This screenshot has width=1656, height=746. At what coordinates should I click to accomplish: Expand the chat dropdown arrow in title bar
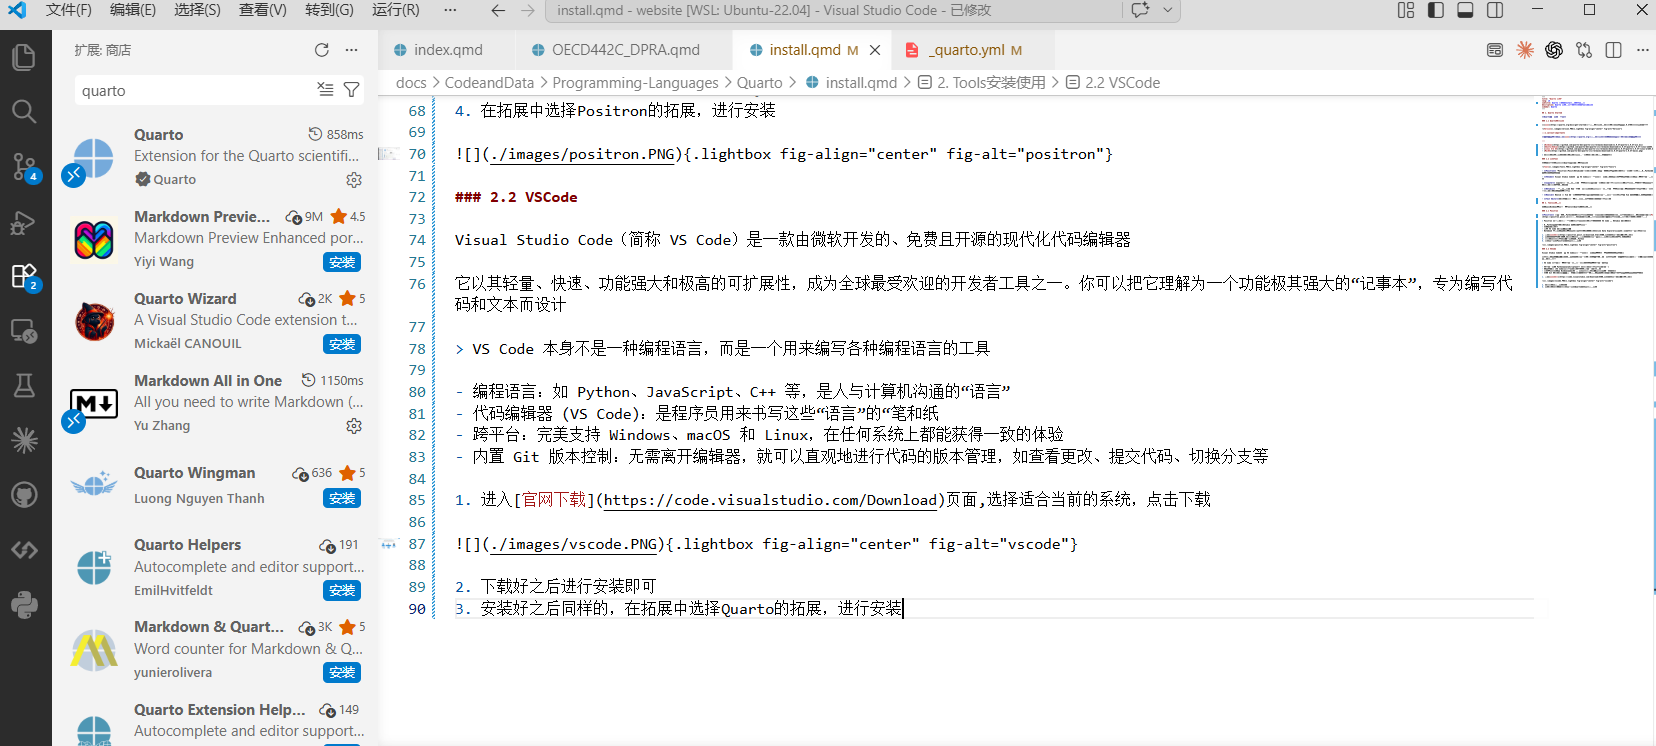point(1167,10)
